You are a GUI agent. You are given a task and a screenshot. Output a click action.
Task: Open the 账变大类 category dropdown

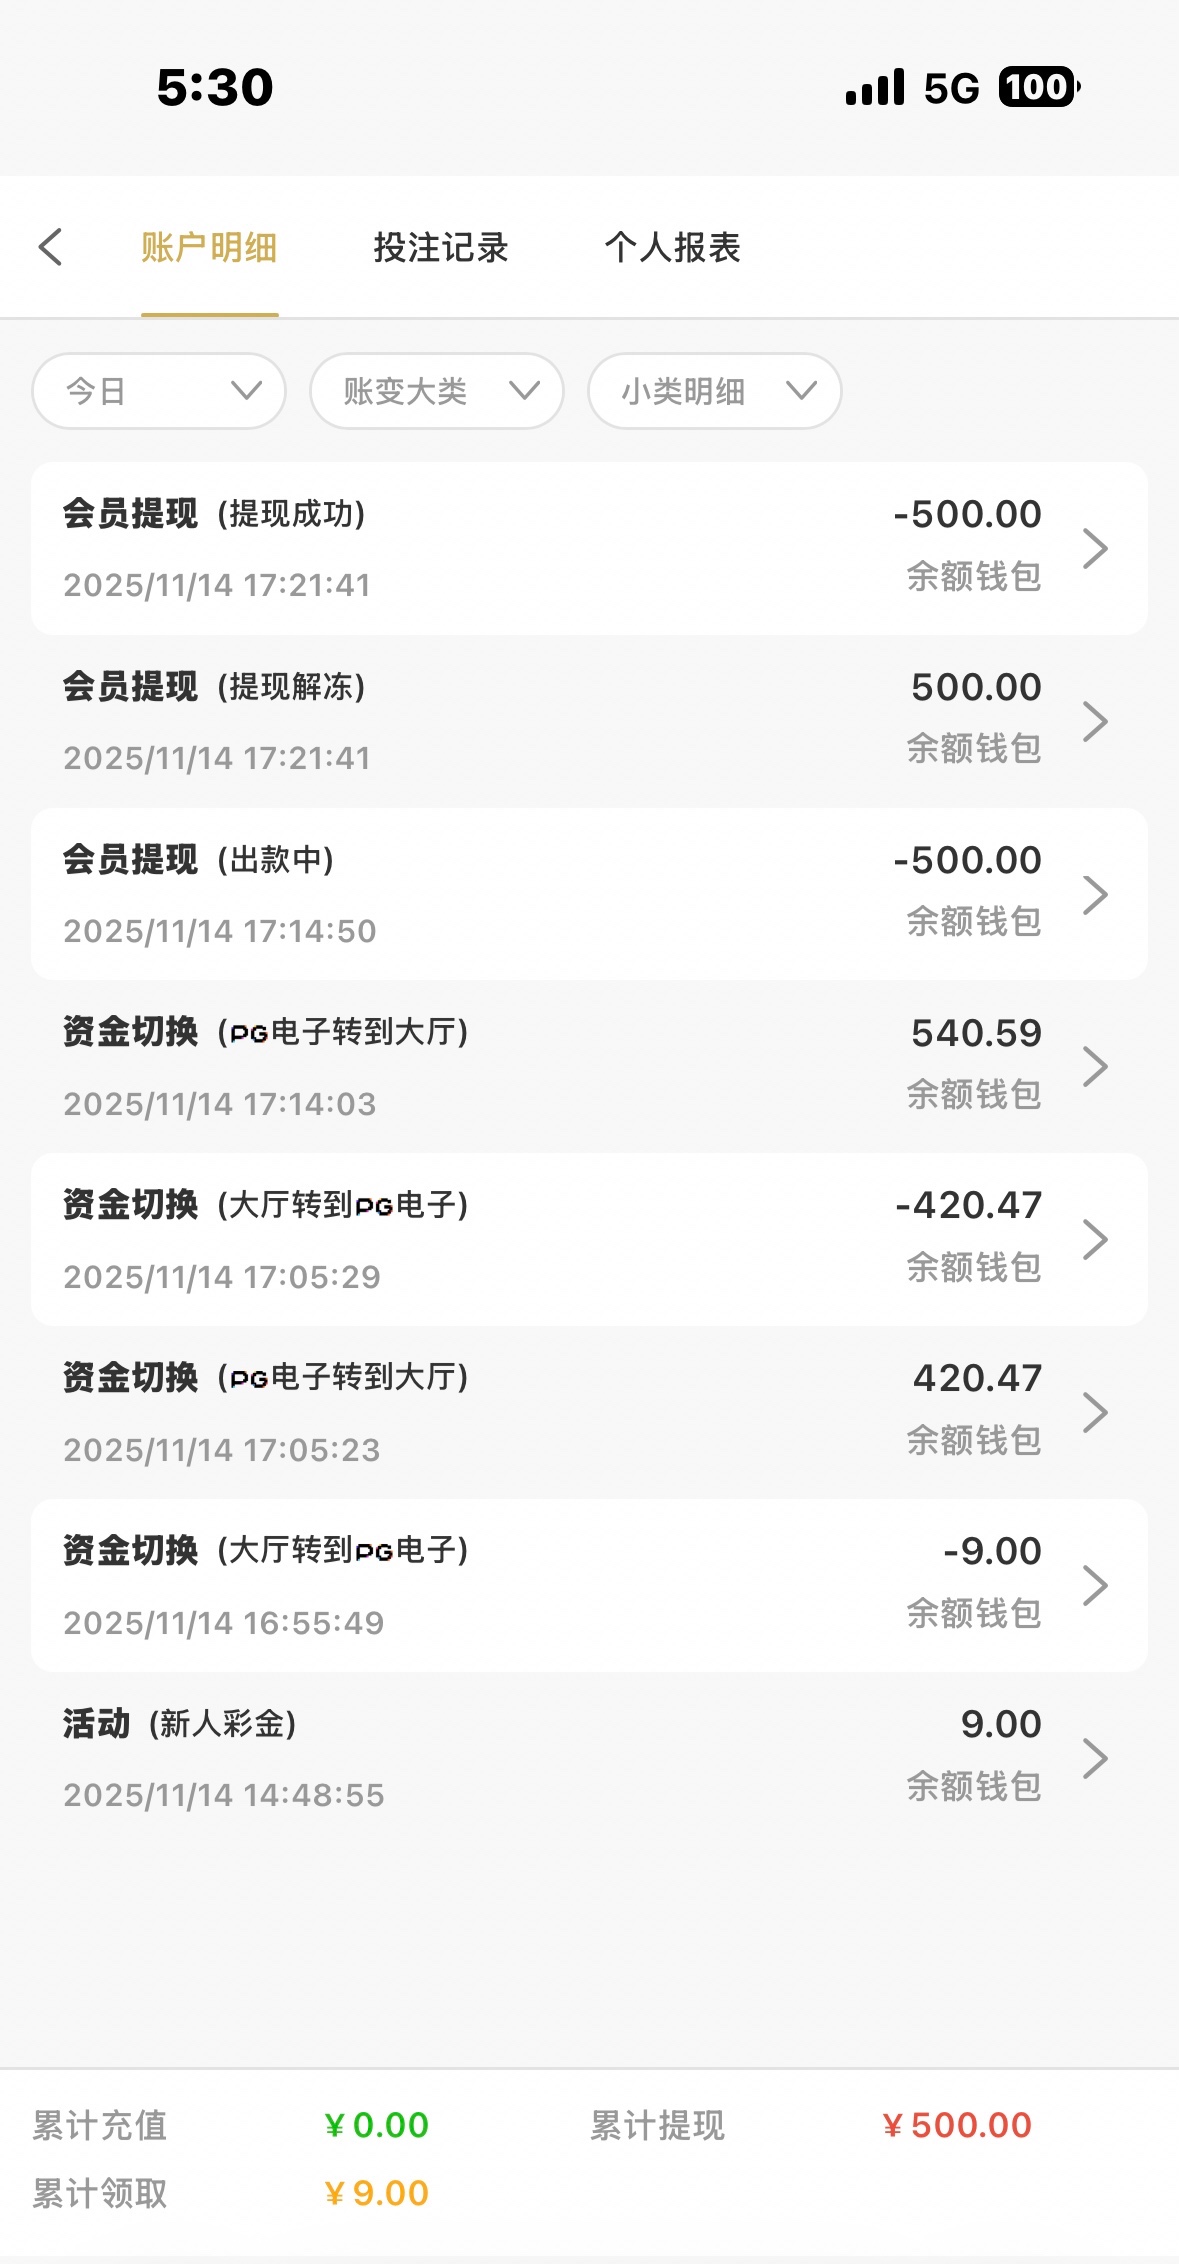pos(437,391)
